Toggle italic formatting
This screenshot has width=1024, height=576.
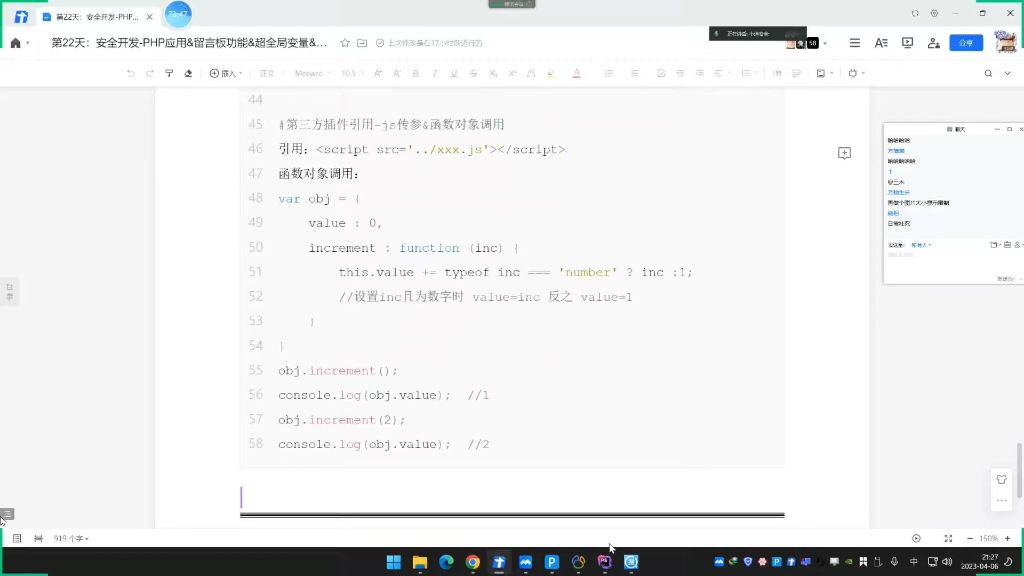434,73
